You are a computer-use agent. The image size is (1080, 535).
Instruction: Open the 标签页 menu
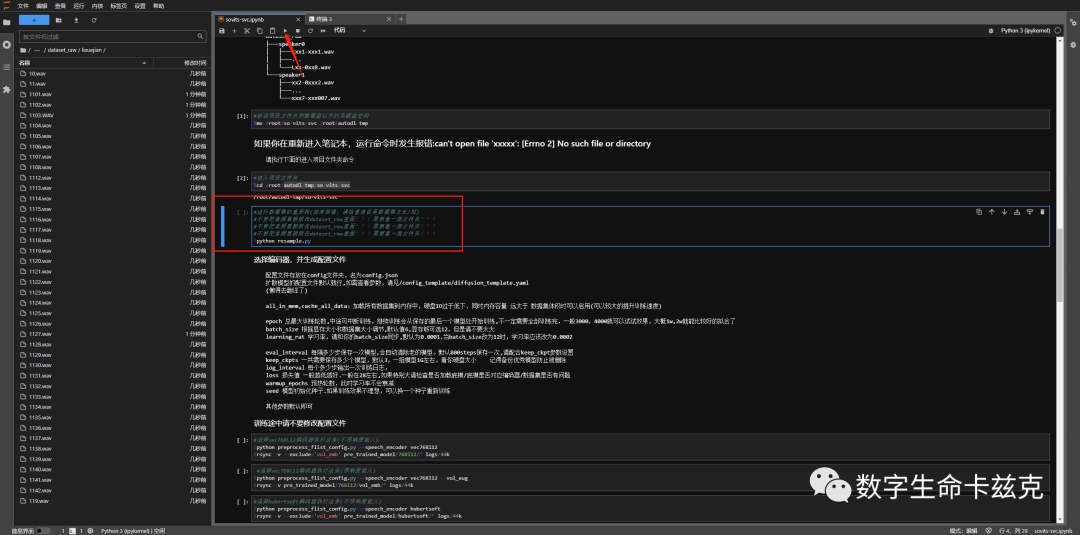click(118, 6)
